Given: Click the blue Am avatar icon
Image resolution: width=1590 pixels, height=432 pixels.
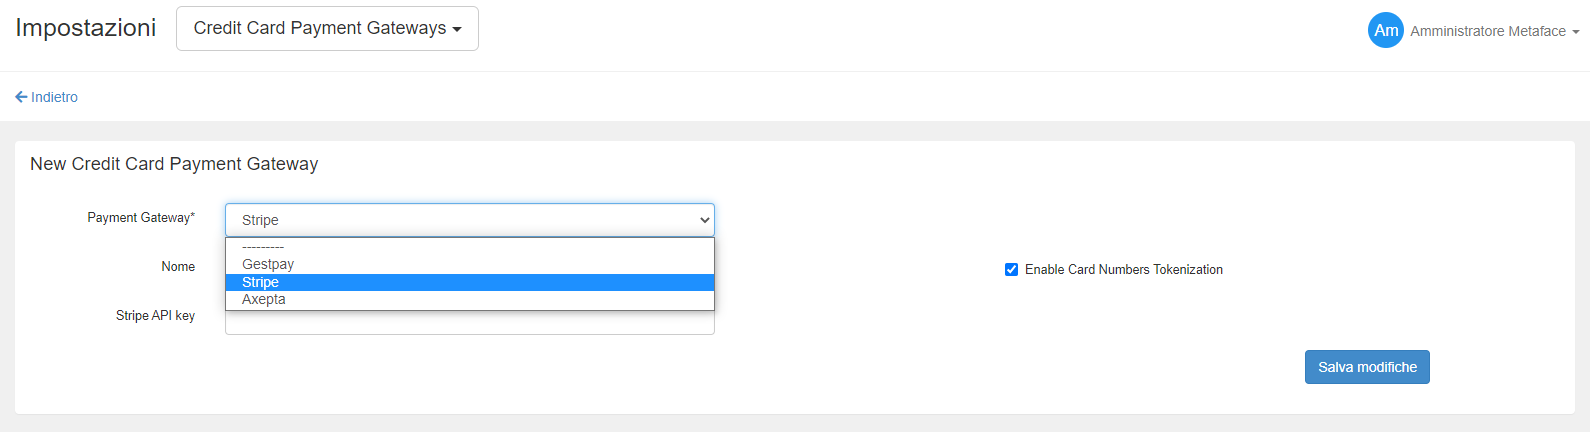Looking at the screenshot, I should point(1385,30).
